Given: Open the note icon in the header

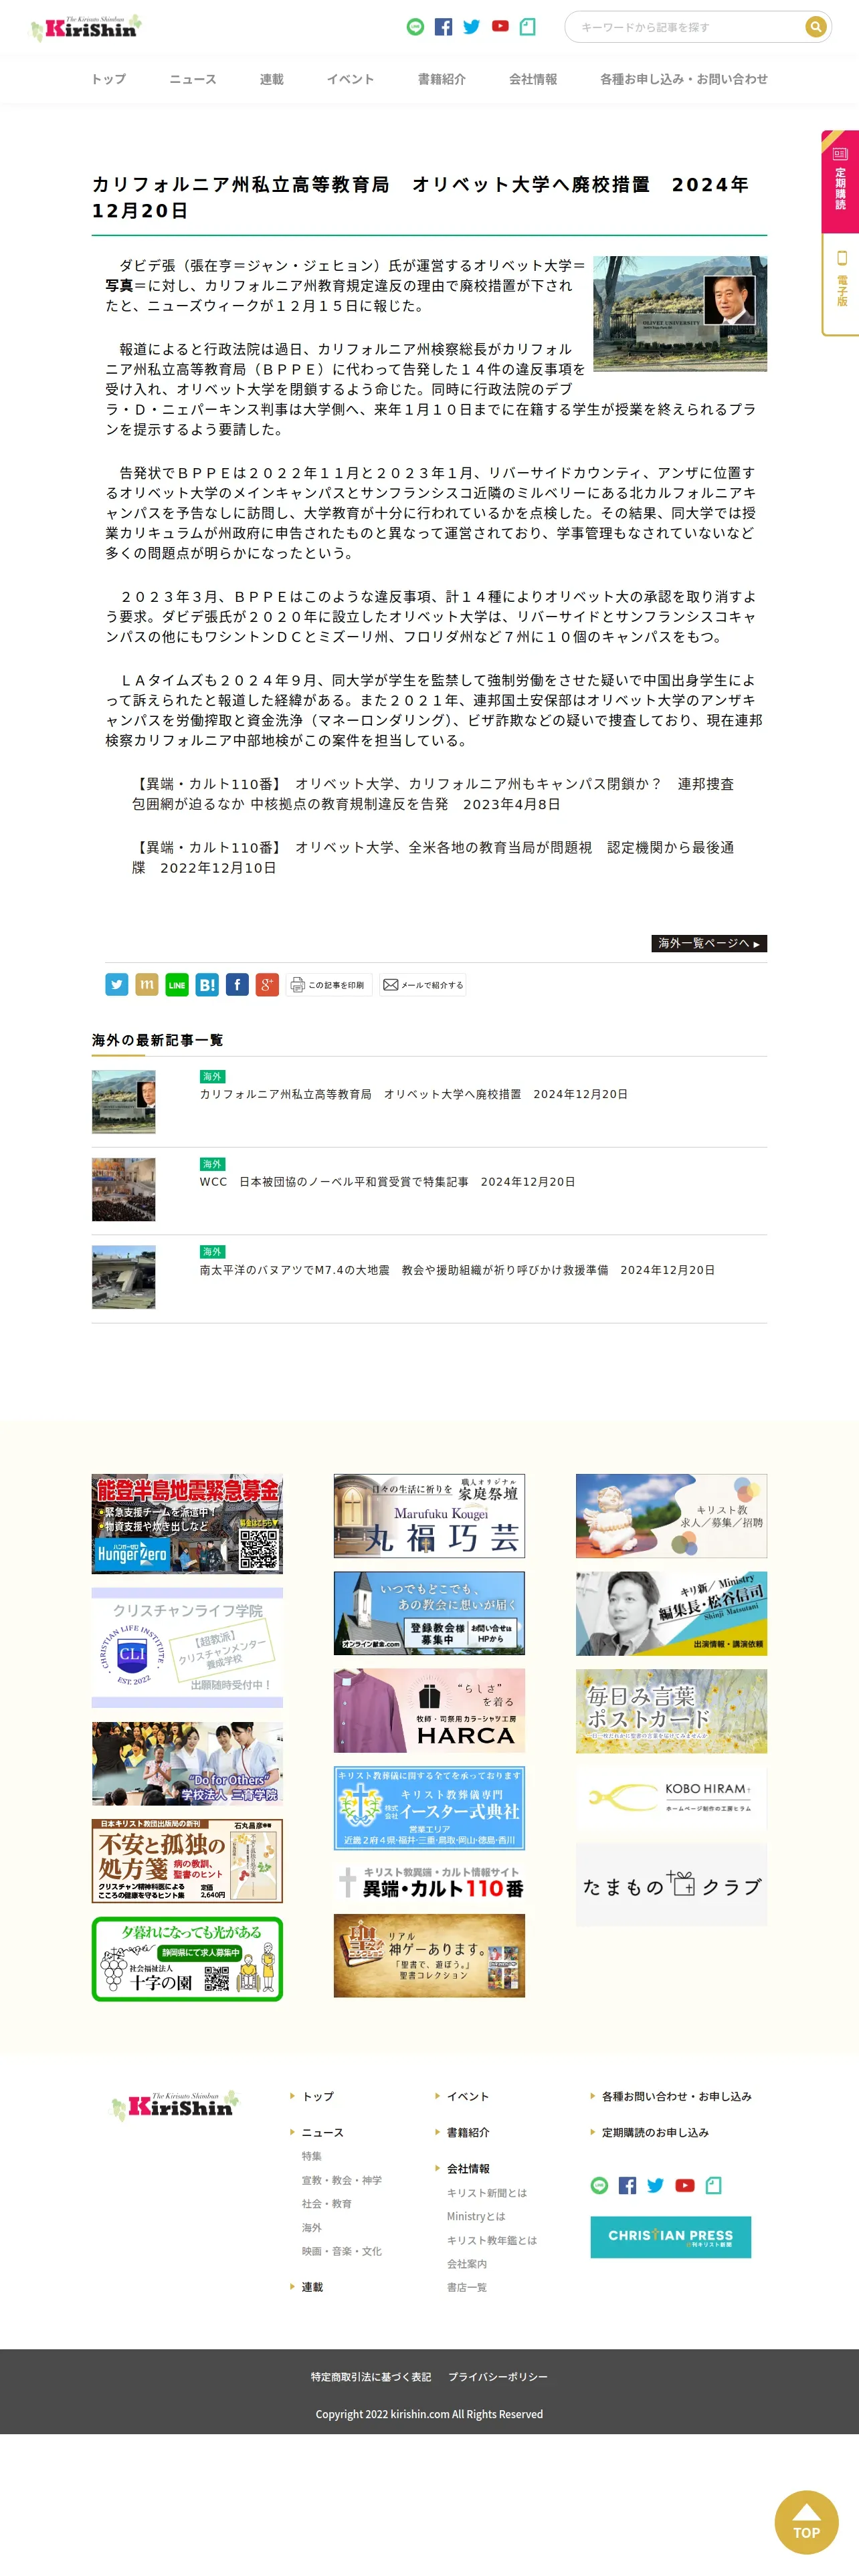Looking at the screenshot, I should (x=528, y=27).
